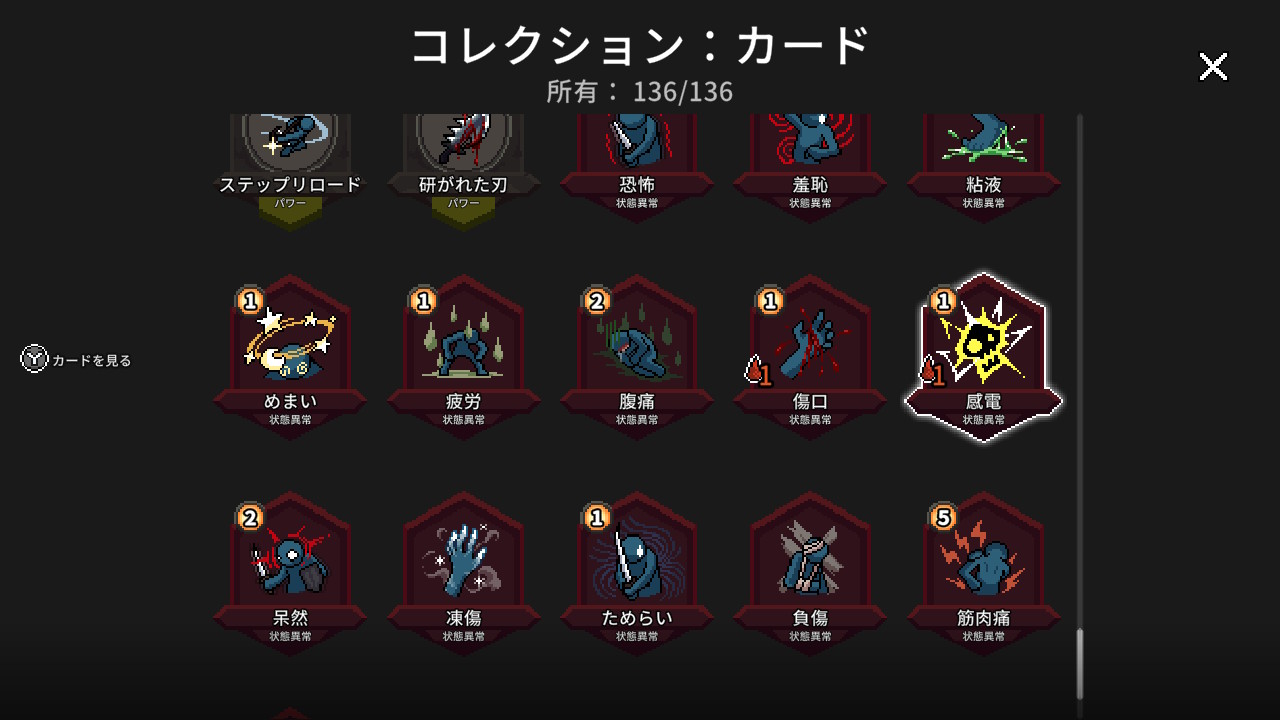Select the 筋肉痛 muscle pain card

[x=984, y=574]
